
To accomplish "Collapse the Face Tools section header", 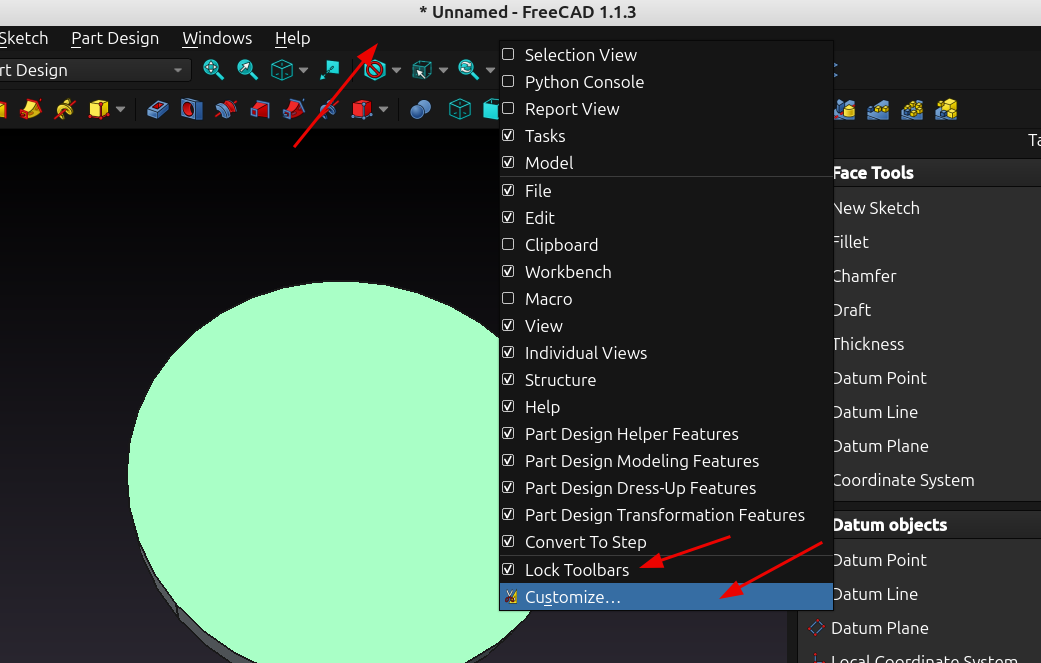I will click(937, 173).
